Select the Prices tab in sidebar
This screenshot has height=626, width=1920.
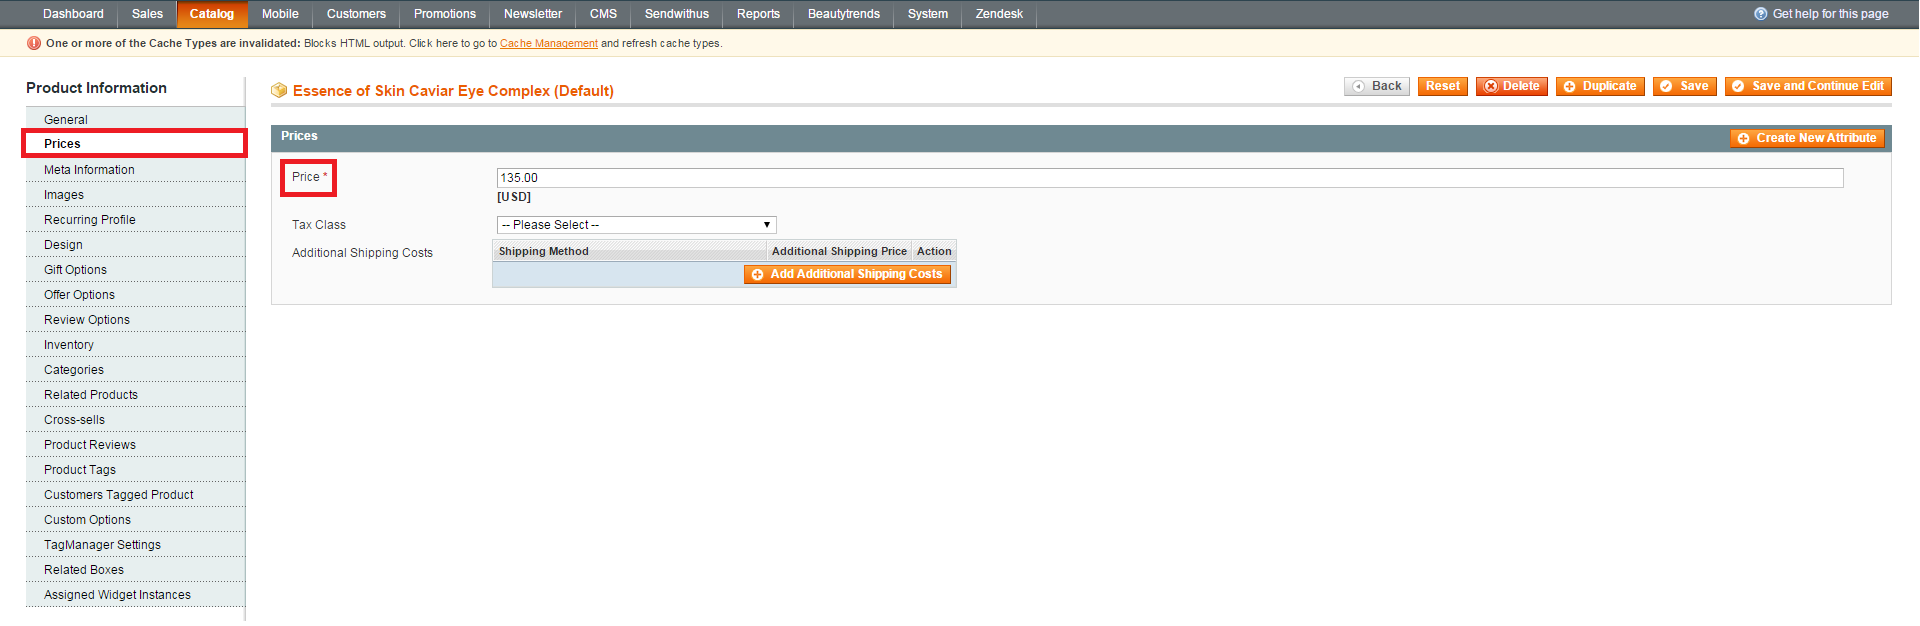(135, 144)
